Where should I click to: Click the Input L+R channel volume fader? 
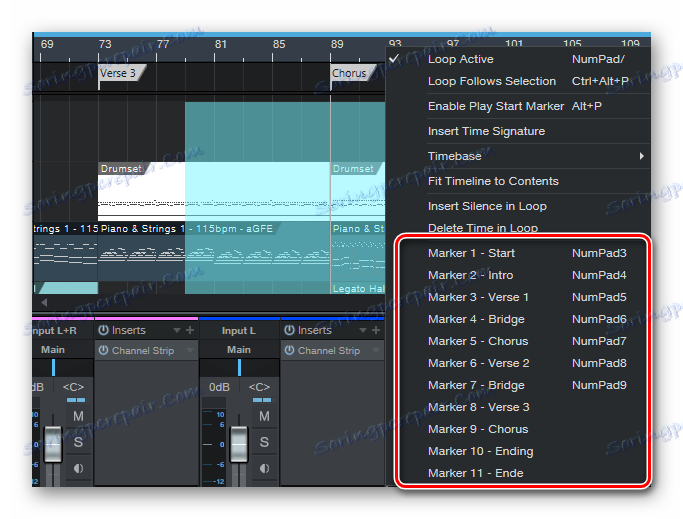pyautogui.click(x=53, y=444)
